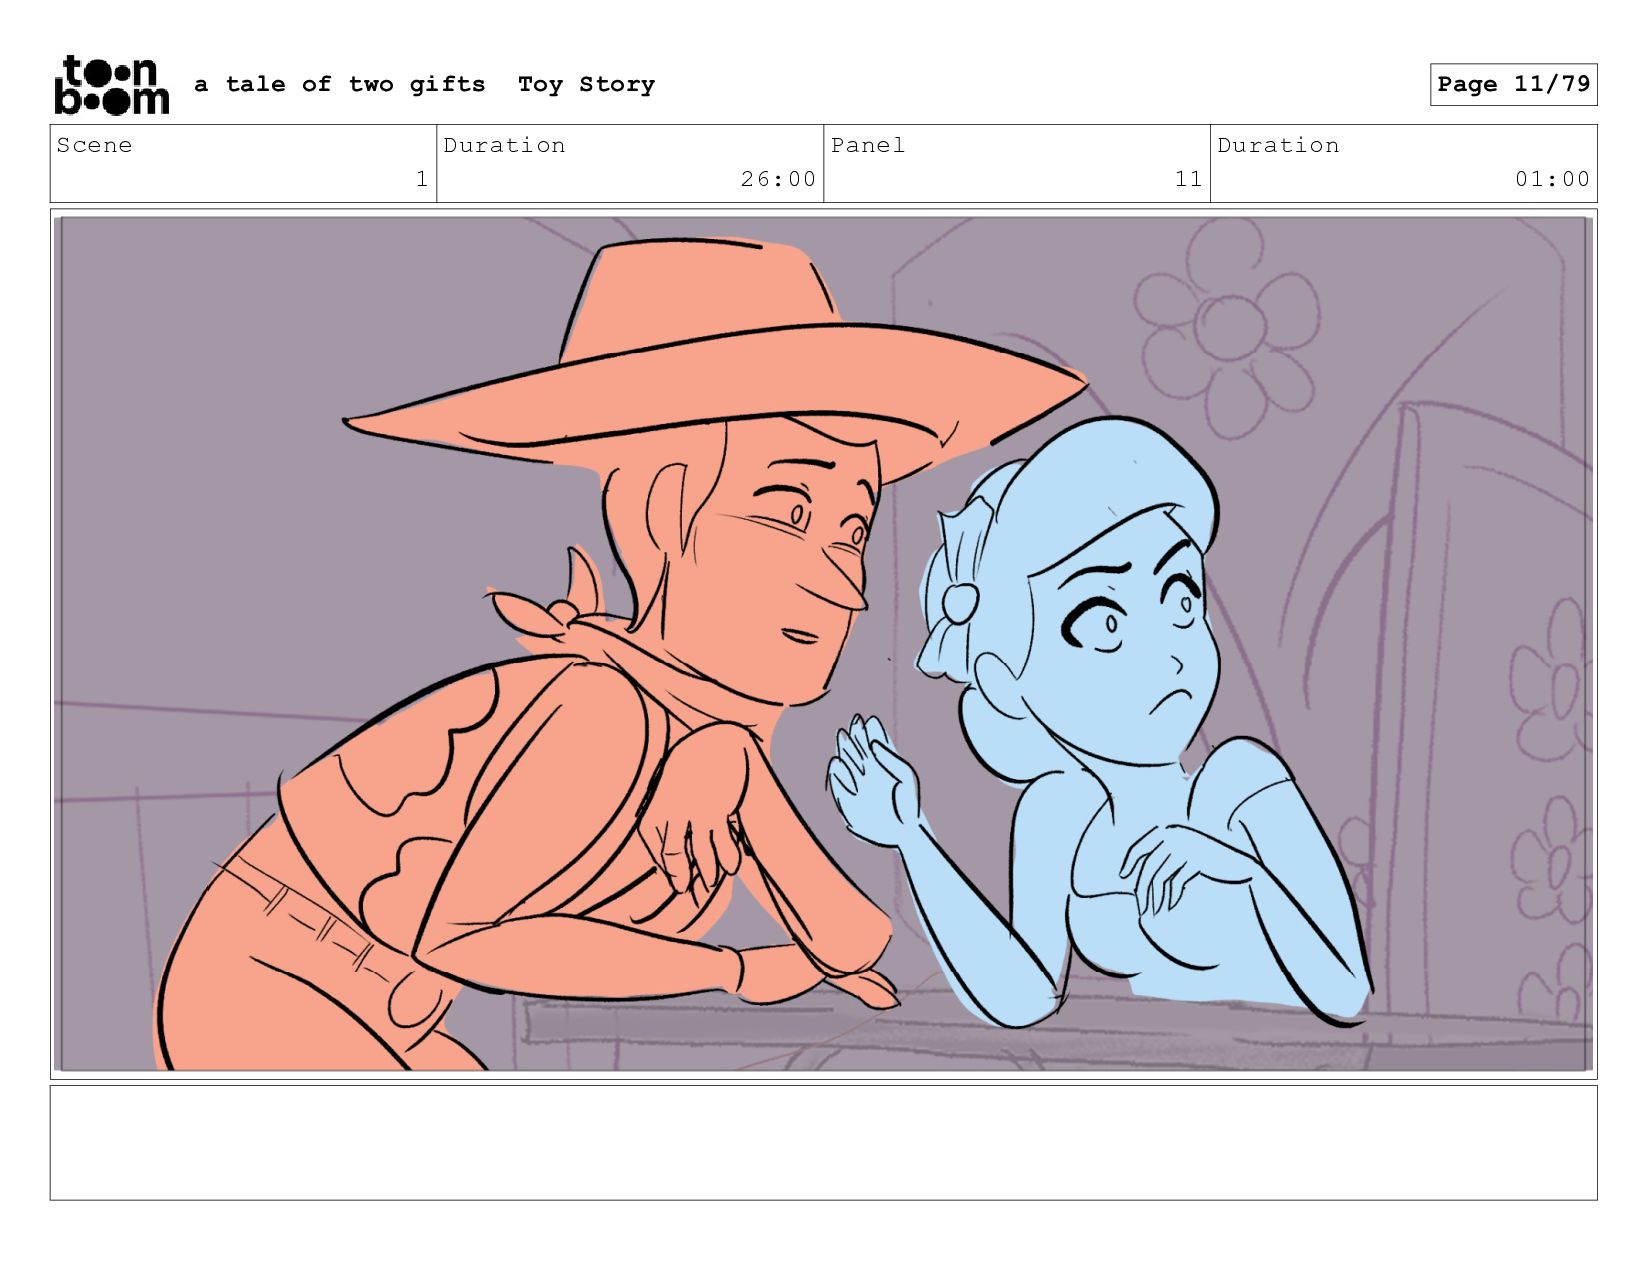Click the scene number '1'

coord(422,179)
